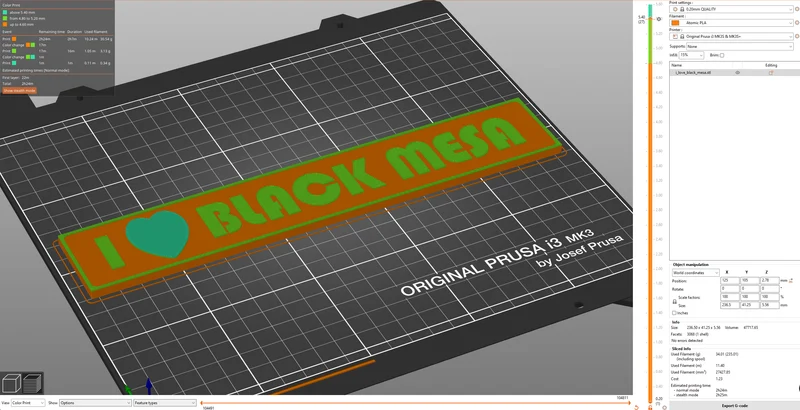800x410 pixels.
Task: Select the i_love_black_mesa.stl object row
Action: pyautogui.click(x=735, y=73)
